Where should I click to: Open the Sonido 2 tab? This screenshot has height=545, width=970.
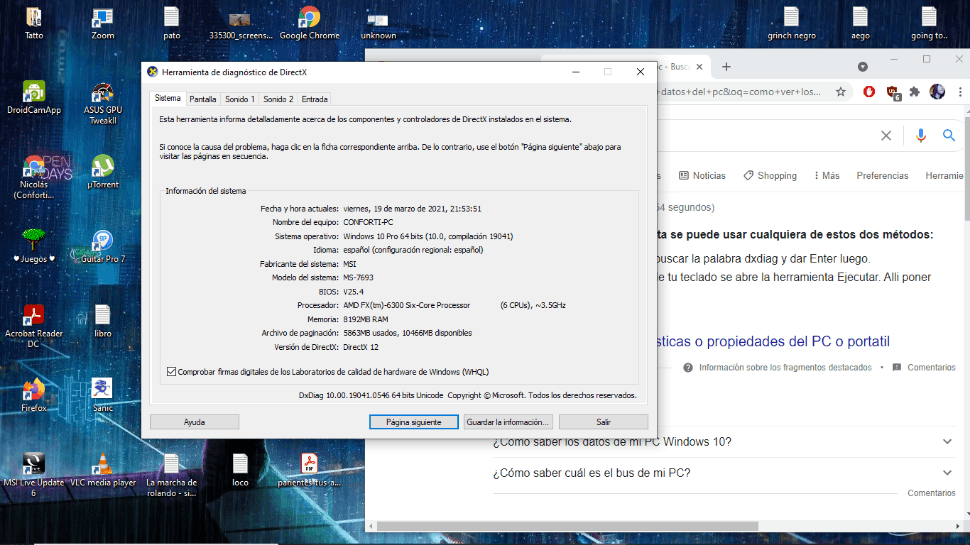pos(278,99)
